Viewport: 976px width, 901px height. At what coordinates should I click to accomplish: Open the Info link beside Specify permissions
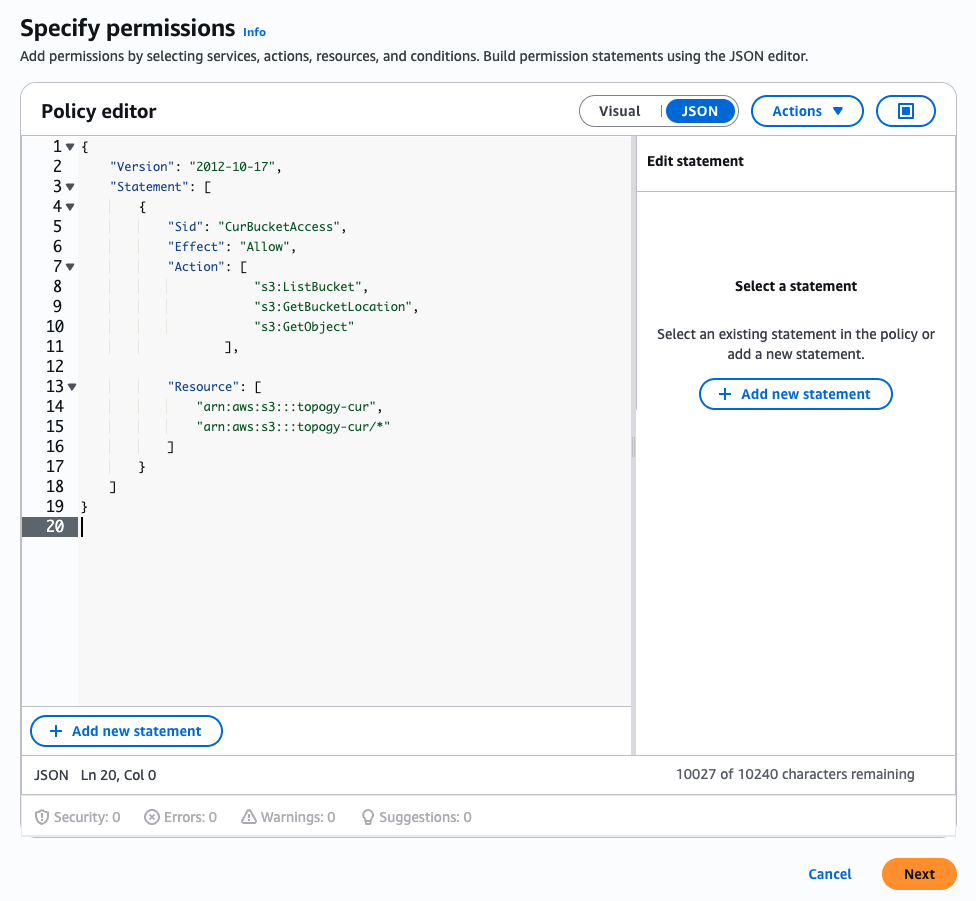coord(254,32)
